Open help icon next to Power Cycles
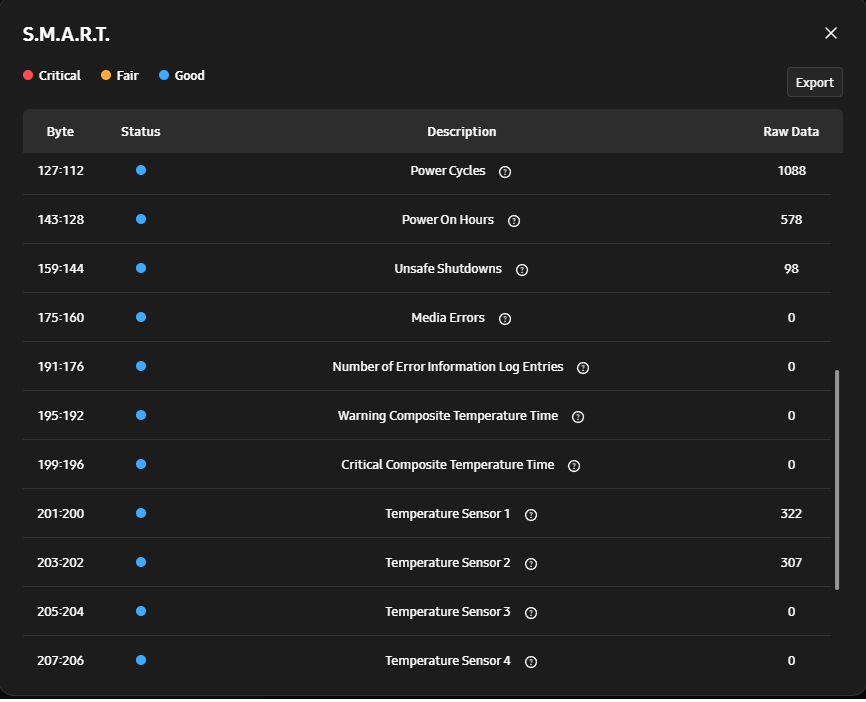The width and height of the screenshot is (866, 702). click(x=505, y=172)
